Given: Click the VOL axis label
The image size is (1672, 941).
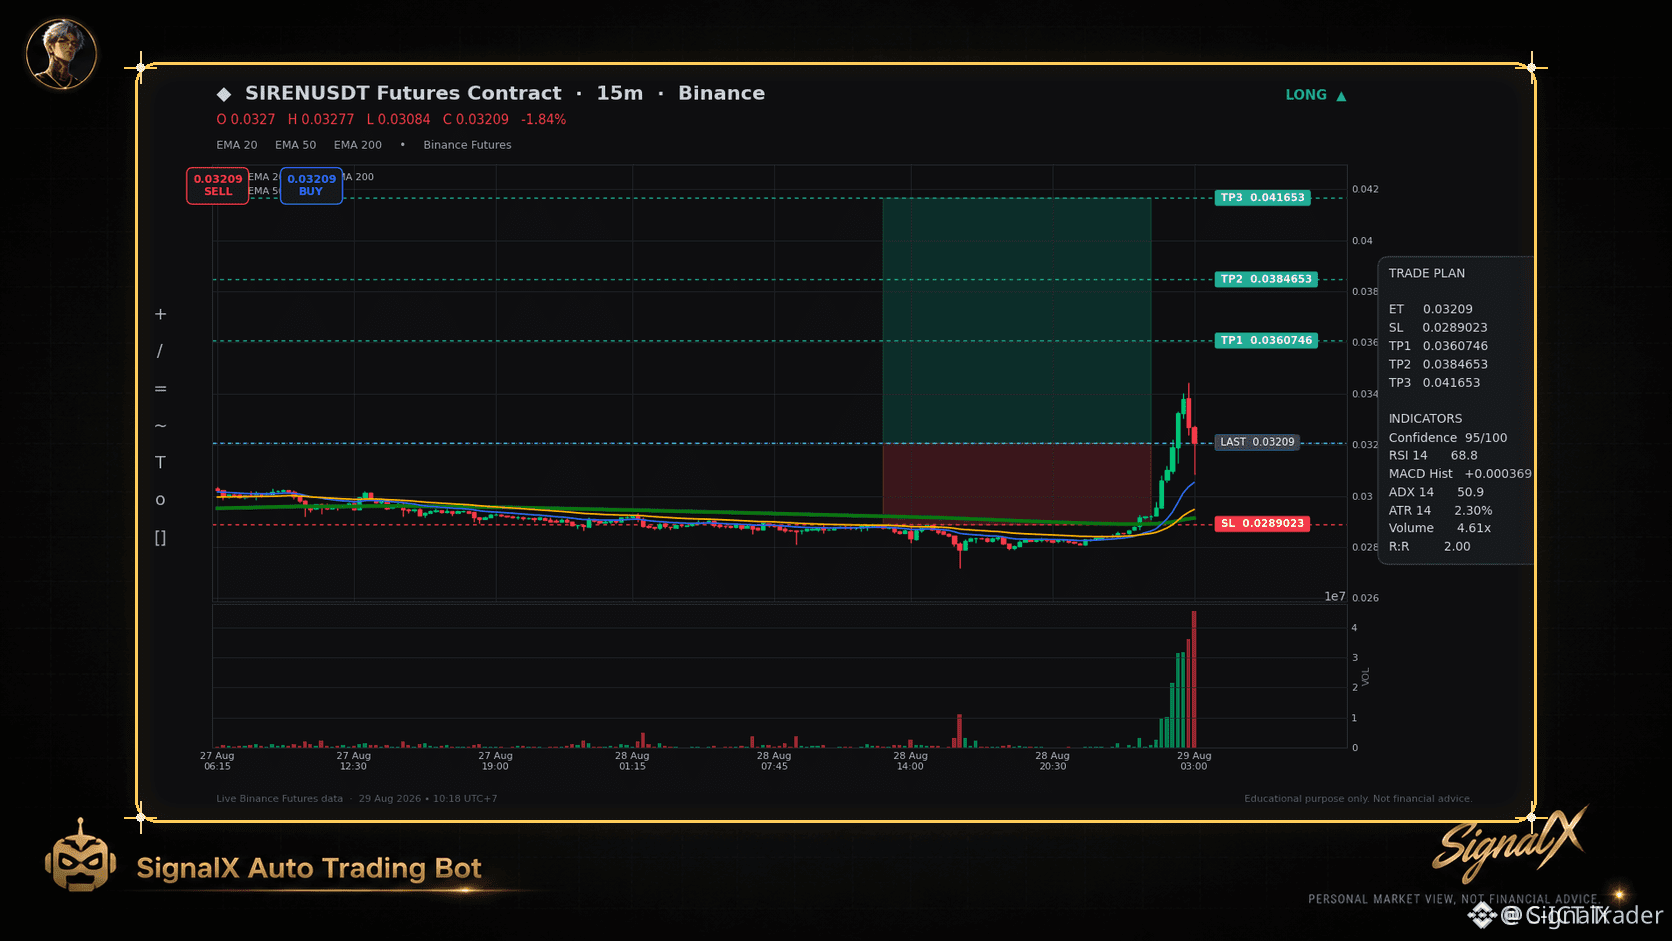Looking at the screenshot, I should click(x=1366, y=677).
